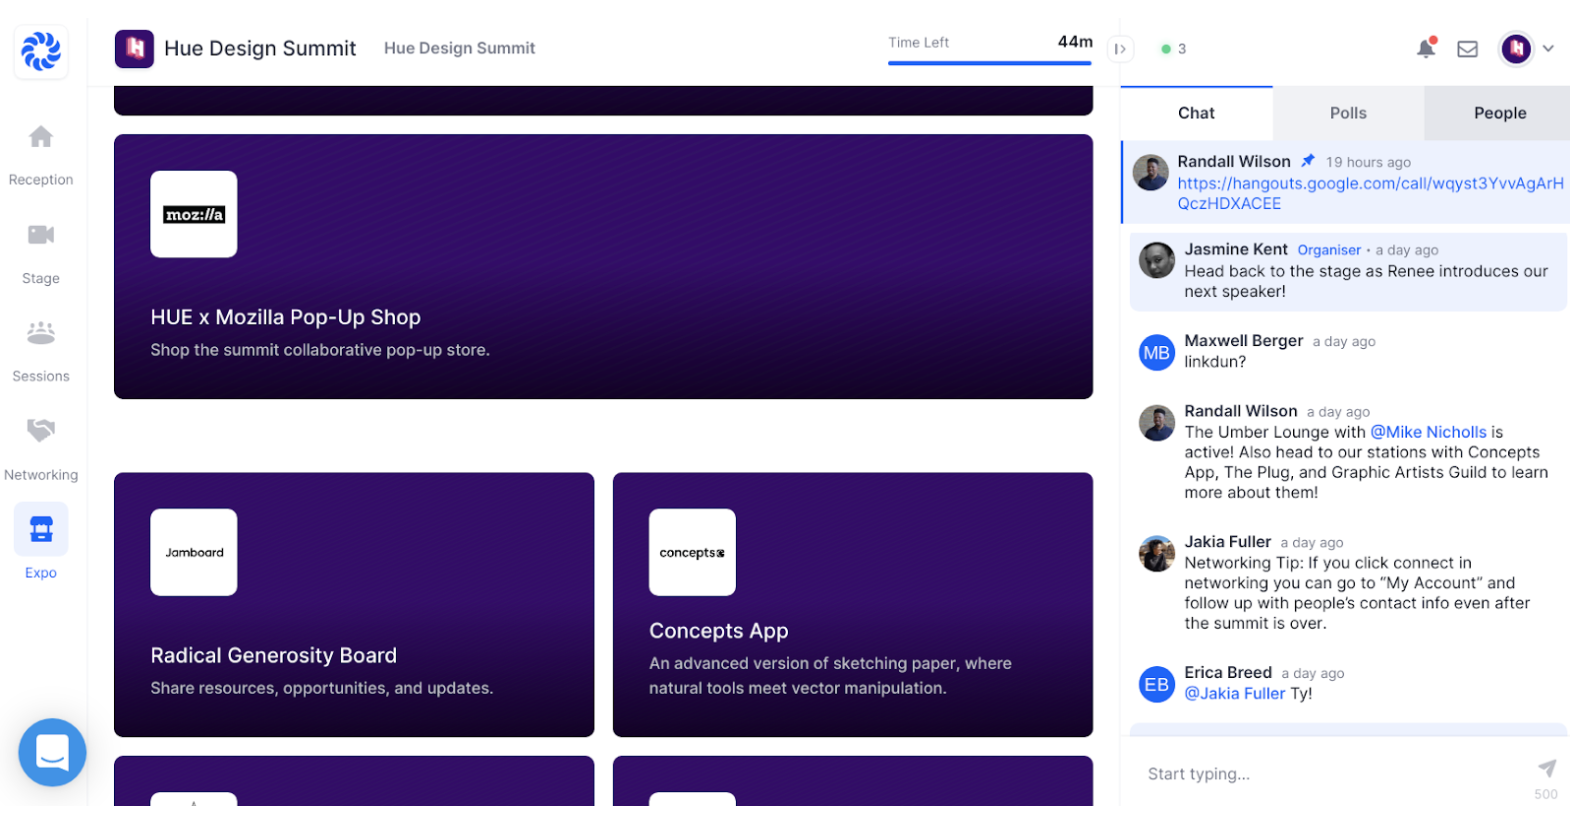
Task: Send the chat message with arrow icon
Action: pyautogui.click(x=1547, y=768)
